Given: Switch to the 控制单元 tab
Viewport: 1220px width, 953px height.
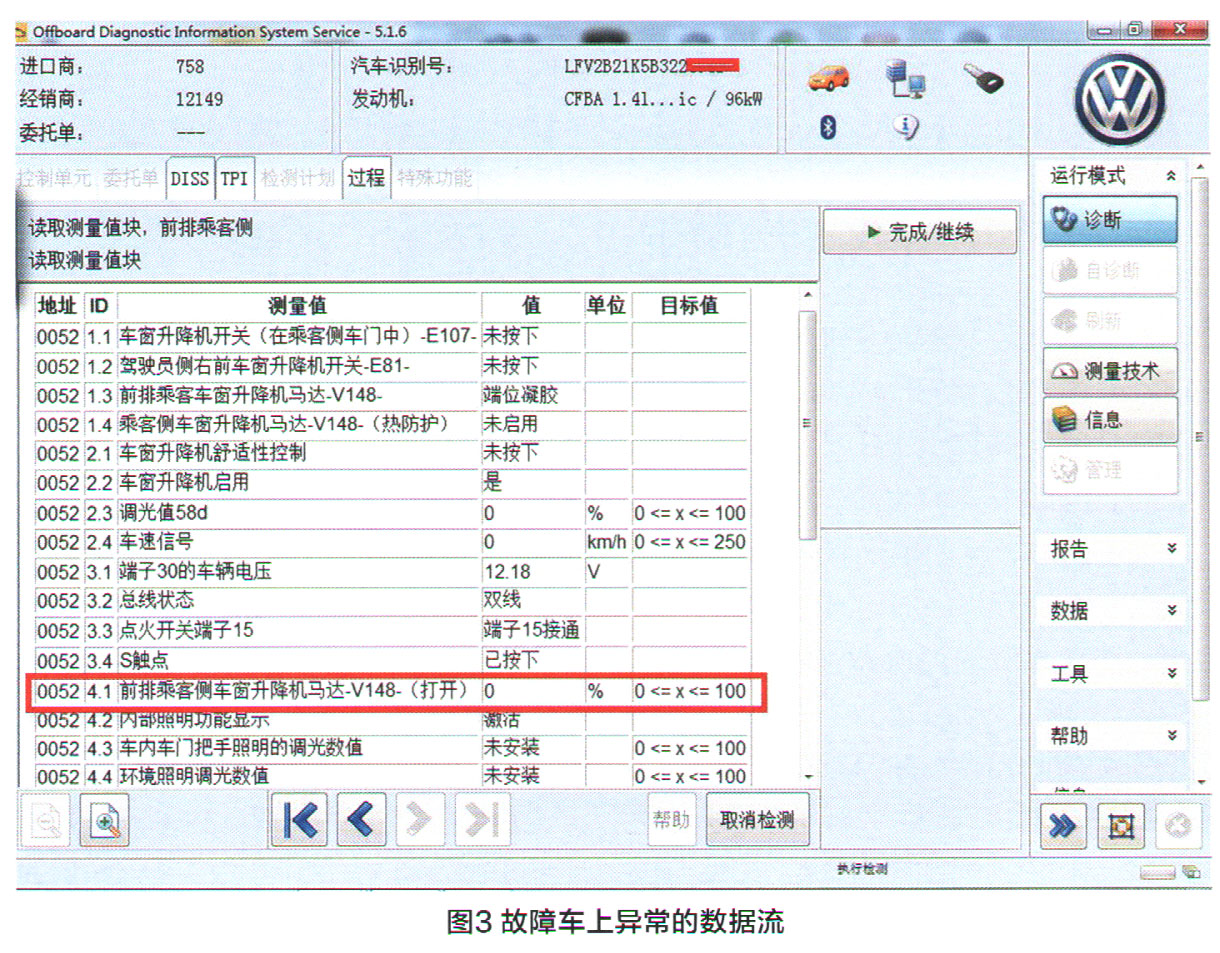Looking at the screenshot, I should 54,178.
